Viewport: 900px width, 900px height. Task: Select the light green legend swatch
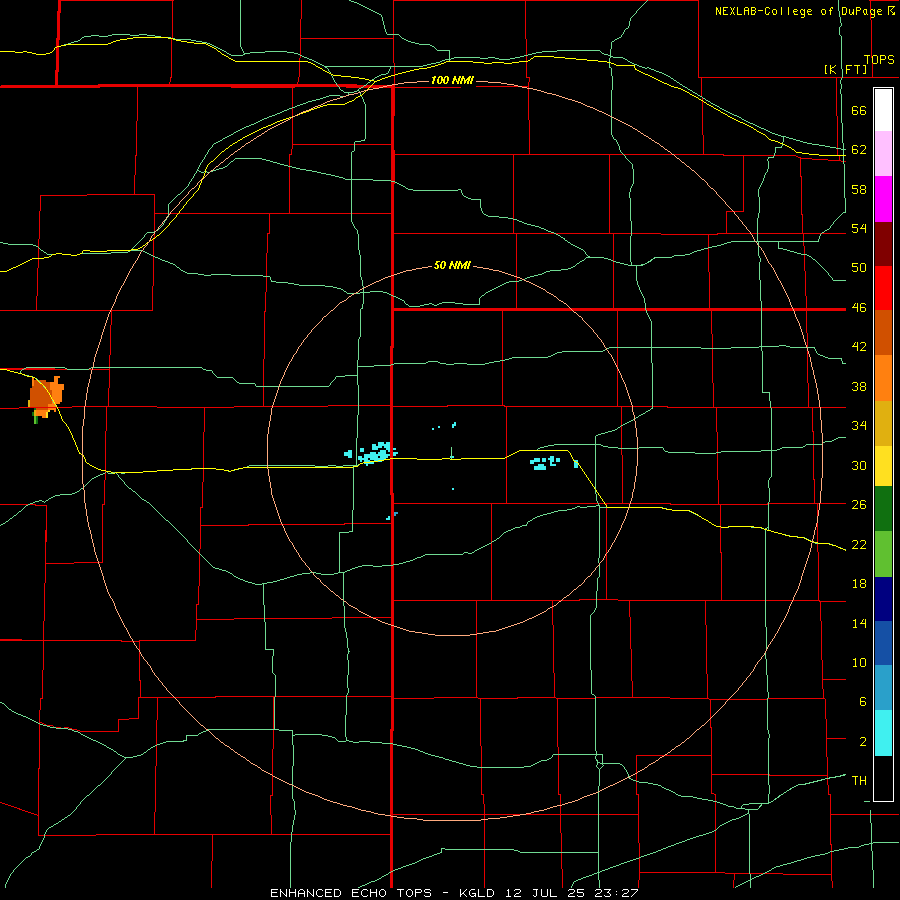(x=883, y=554)
